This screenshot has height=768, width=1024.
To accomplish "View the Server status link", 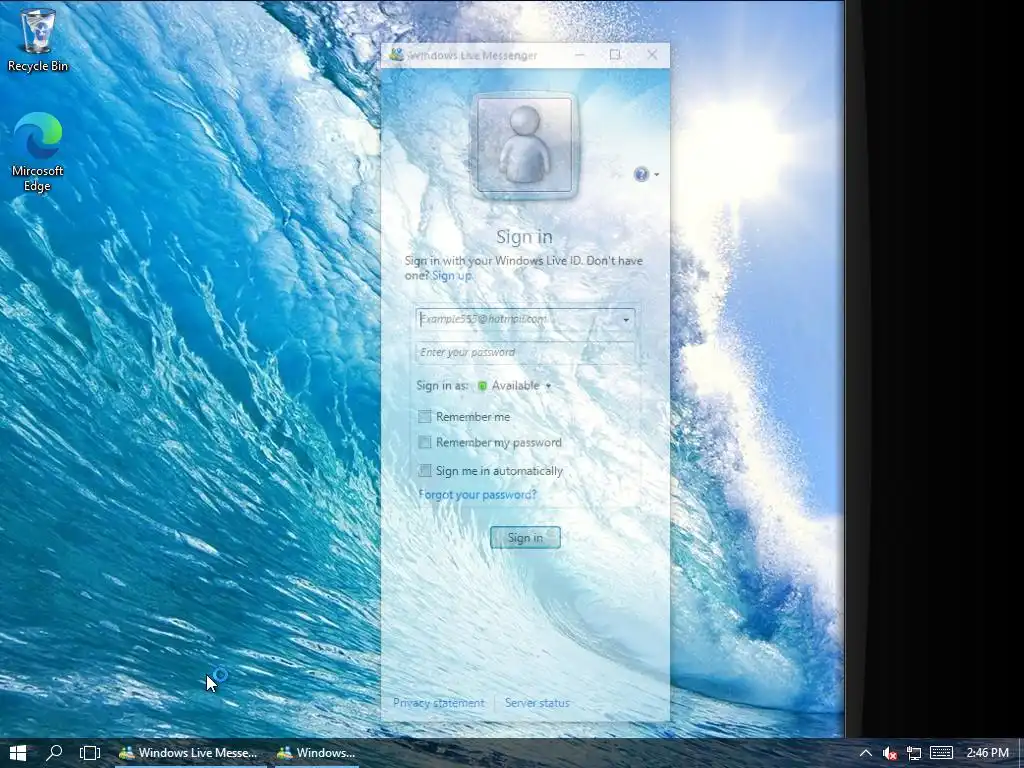I will (537, 703).
